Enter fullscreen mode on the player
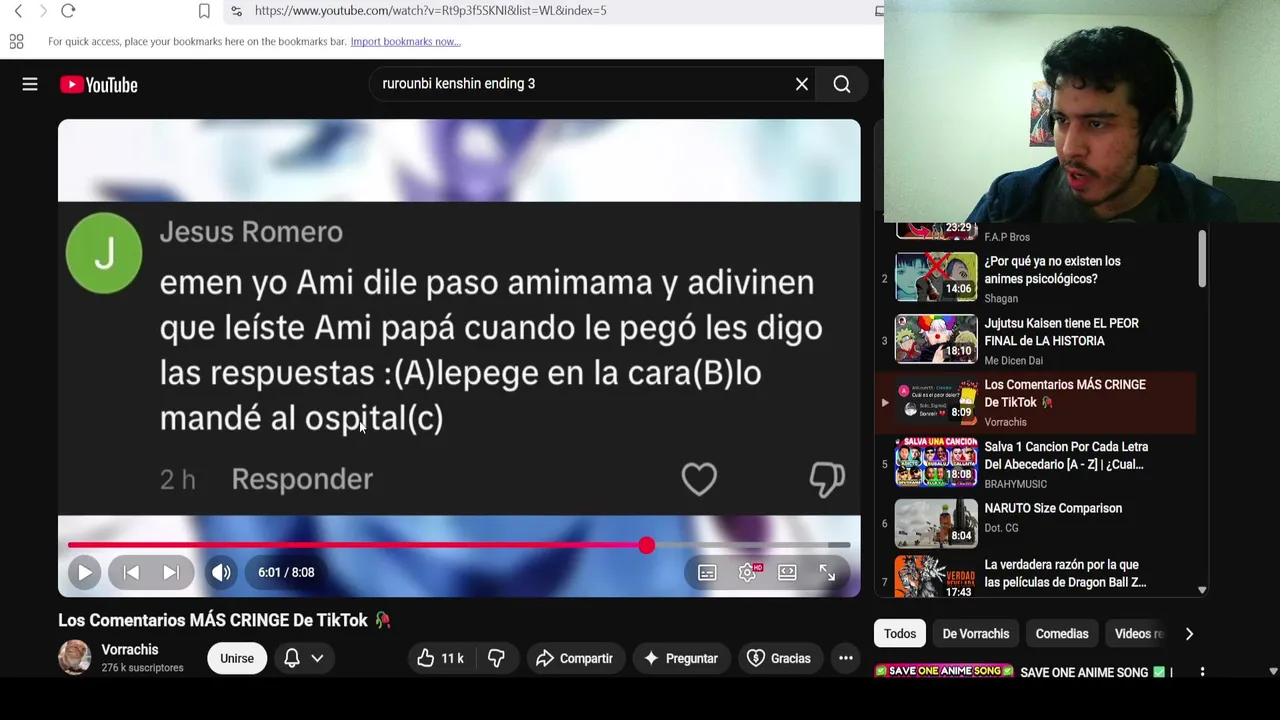Screen dimensions: 1280x720 [827, 572]
